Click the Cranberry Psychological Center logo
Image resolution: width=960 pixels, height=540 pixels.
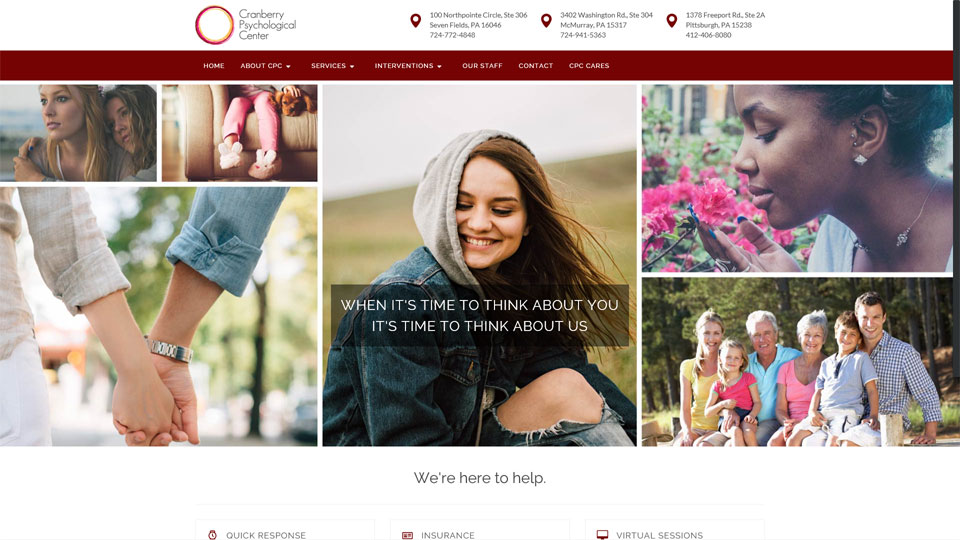click(x=246, y=25)
